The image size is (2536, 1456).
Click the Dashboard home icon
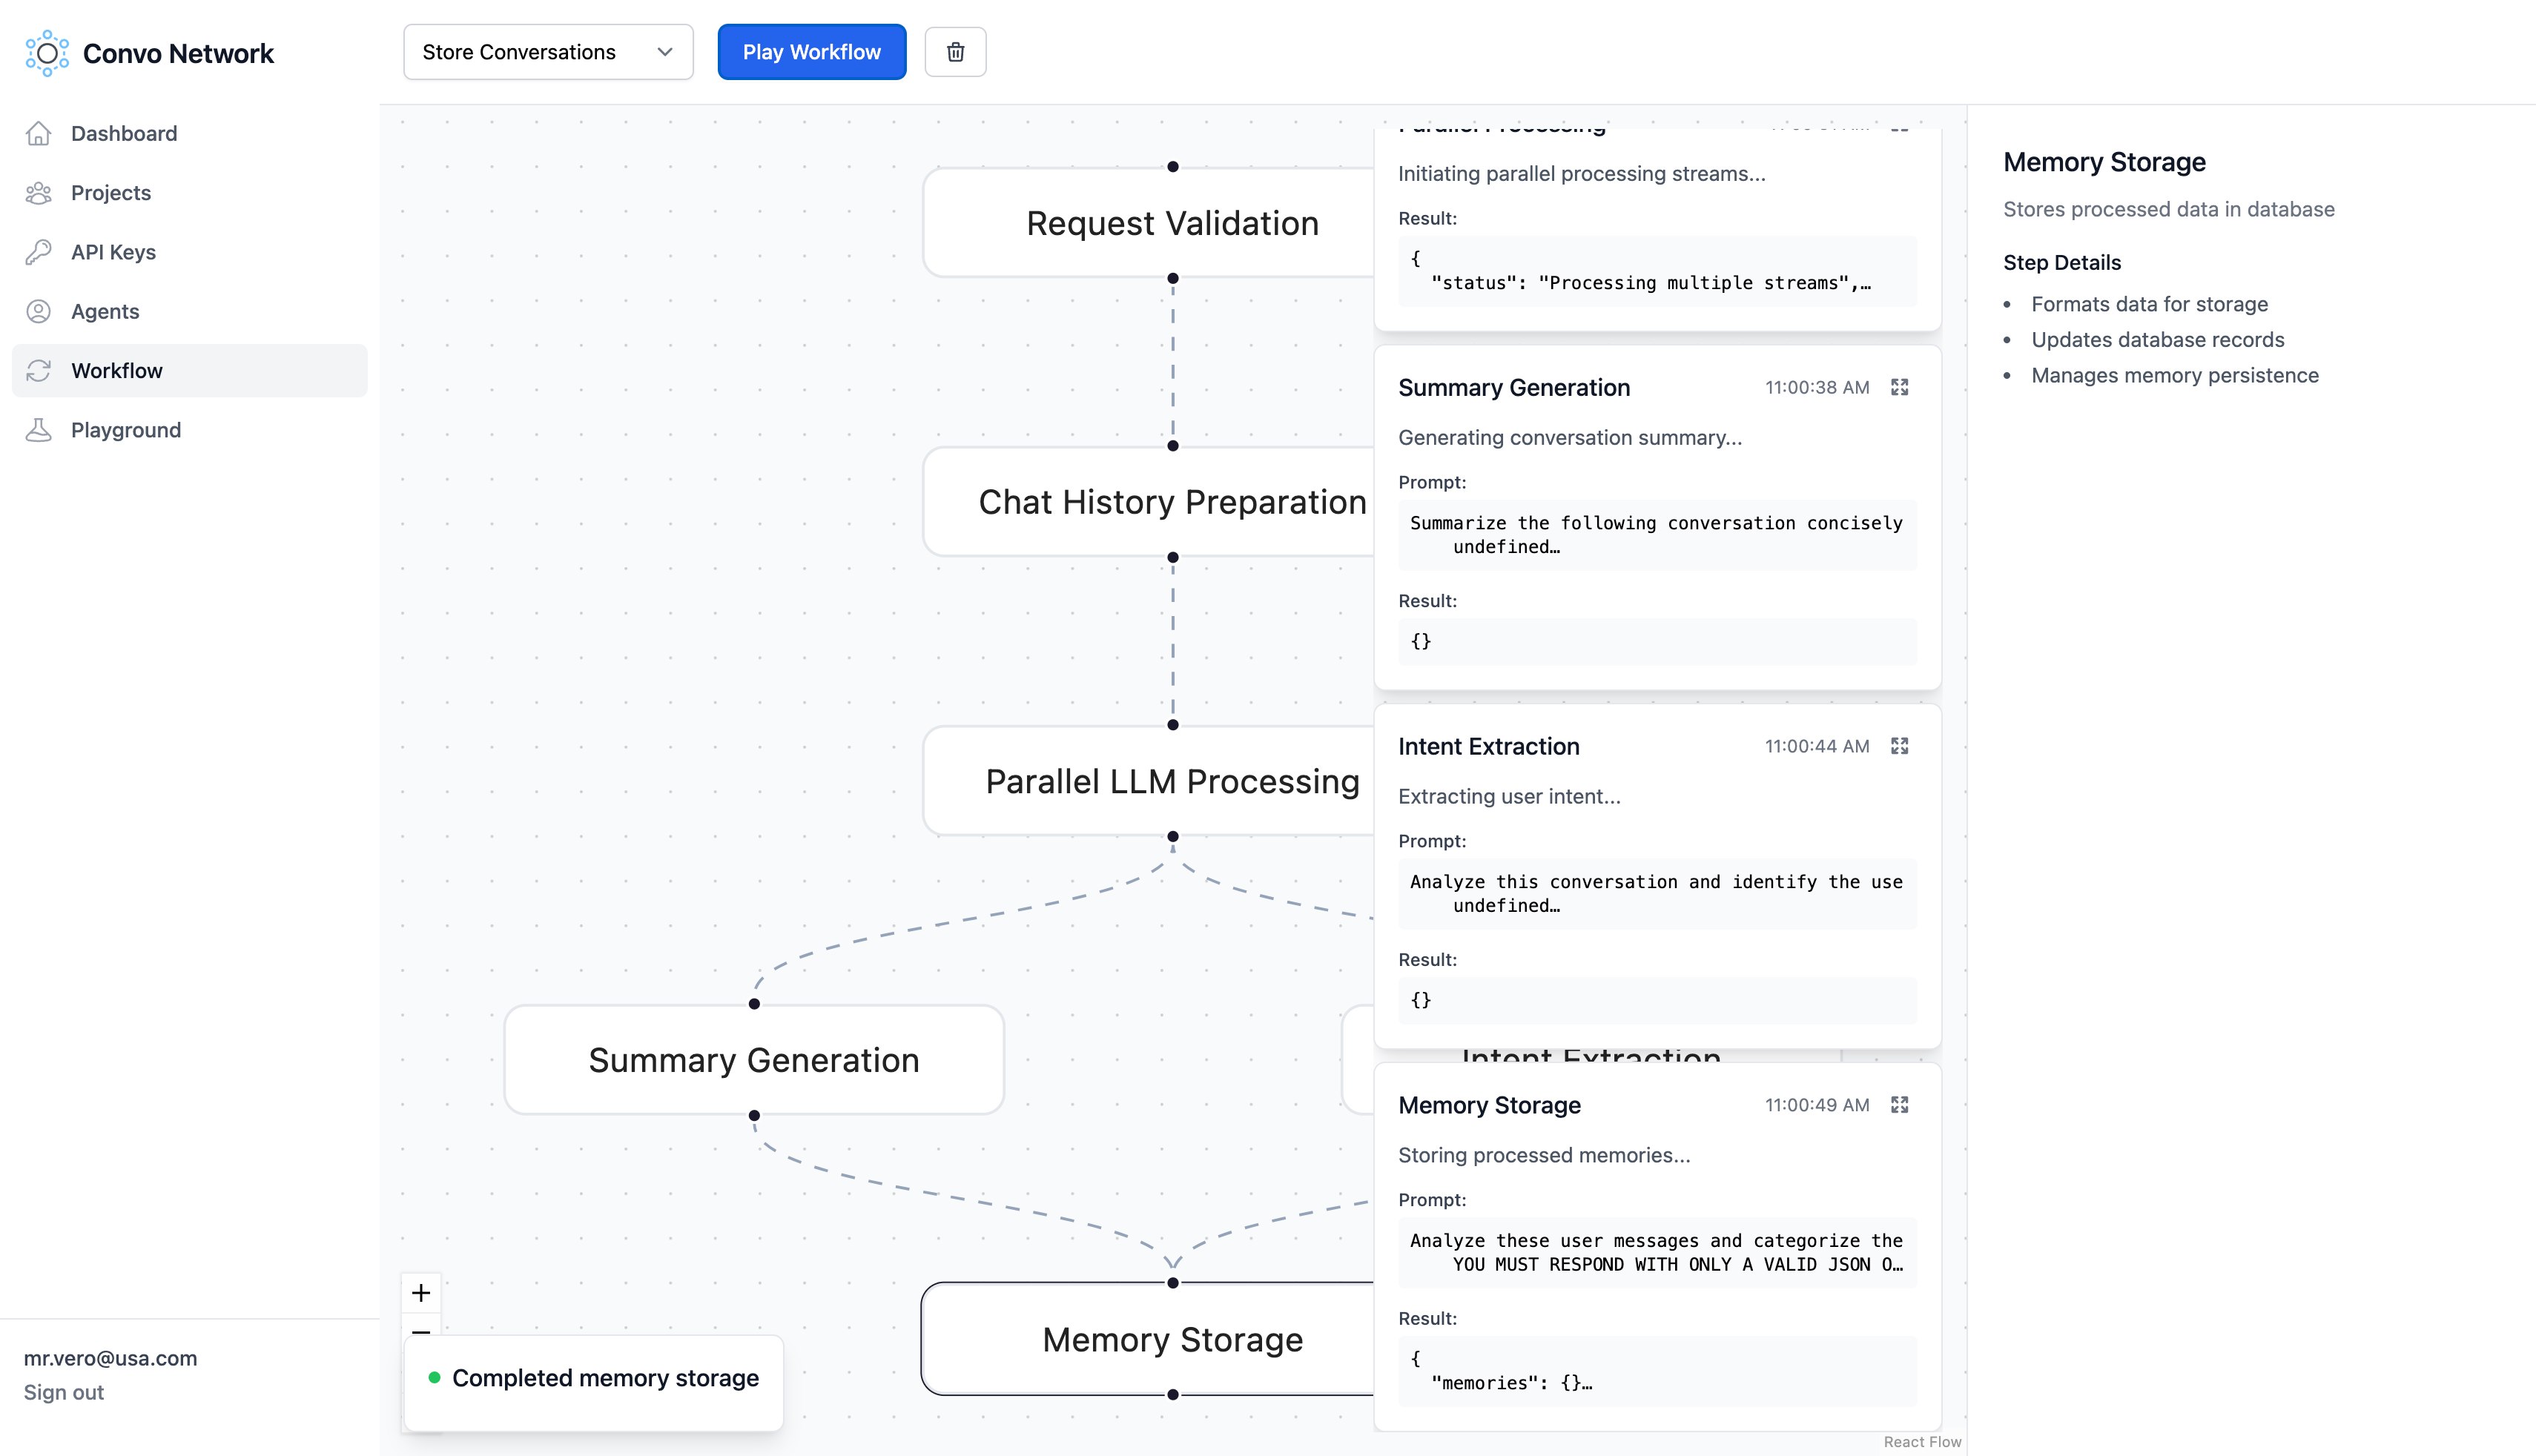pyautogui.click(x=38, y=133)
